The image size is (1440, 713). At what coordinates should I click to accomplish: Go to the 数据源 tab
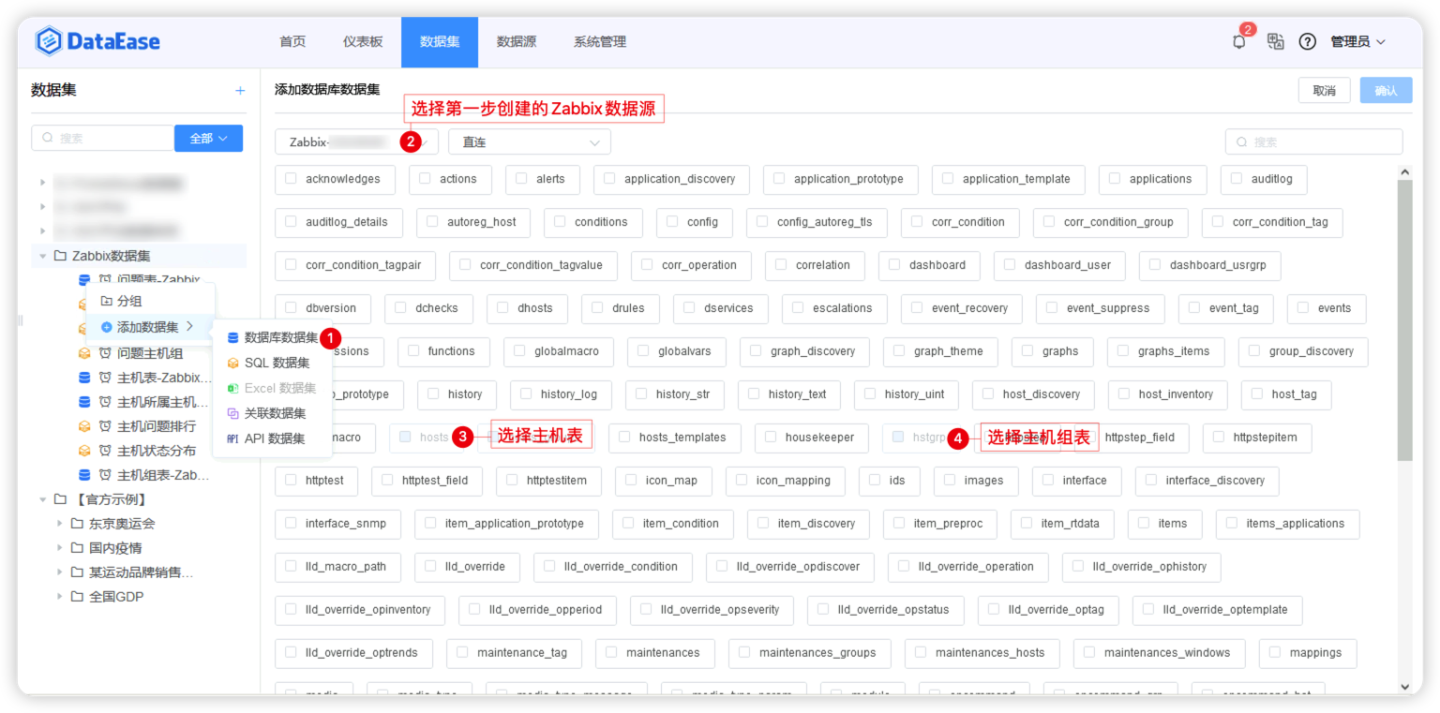point(516,42)
